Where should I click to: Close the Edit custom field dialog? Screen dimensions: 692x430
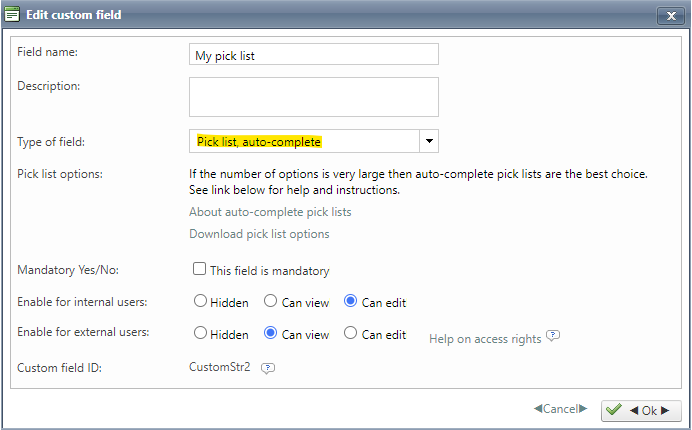point(669,15)
